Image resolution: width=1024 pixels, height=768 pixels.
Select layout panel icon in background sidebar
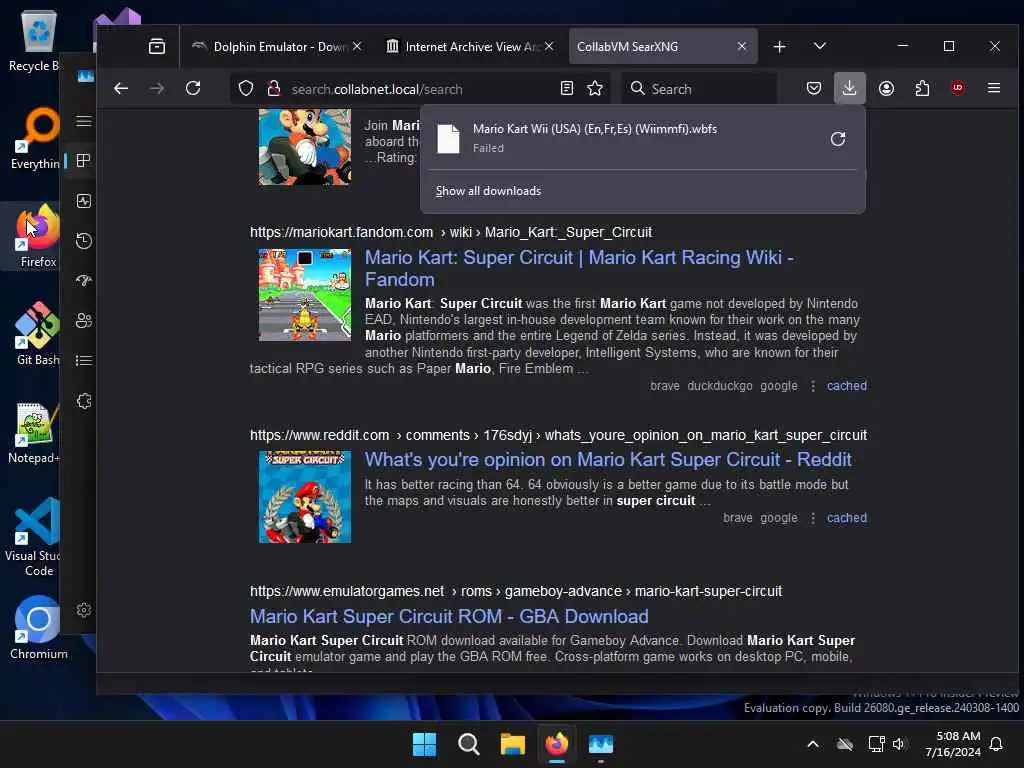coord(84,161)
